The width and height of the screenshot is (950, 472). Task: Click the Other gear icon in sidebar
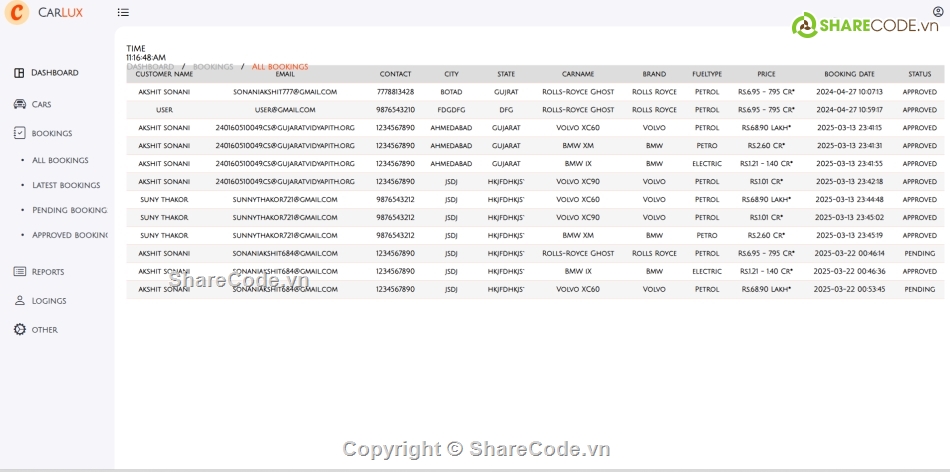point(19,329)
